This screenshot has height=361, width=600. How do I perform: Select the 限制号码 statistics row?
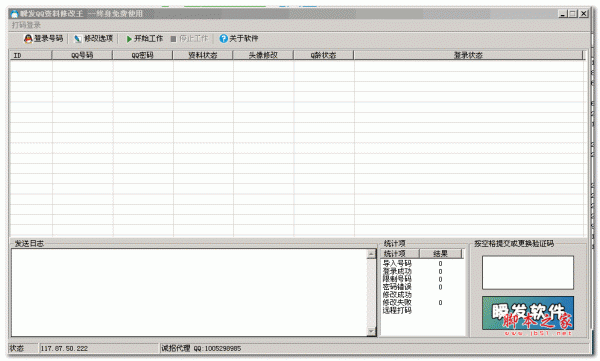[422, 279]
